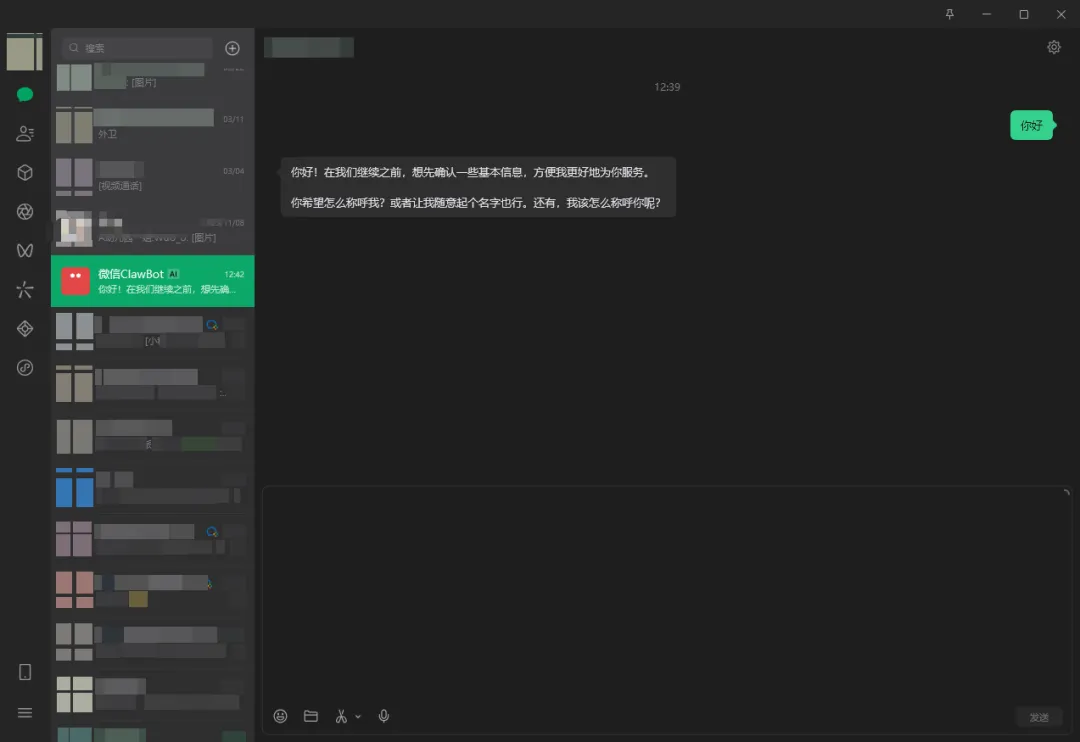Focus the 搜索 search field
The image size is (1080, 742).
tap(137, 48)
